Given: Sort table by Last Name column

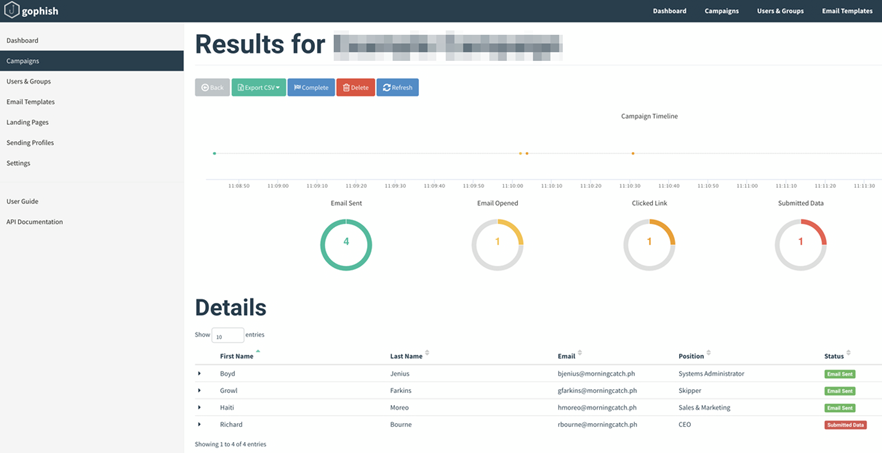Looking at the screenshot, I should (406, 356).
